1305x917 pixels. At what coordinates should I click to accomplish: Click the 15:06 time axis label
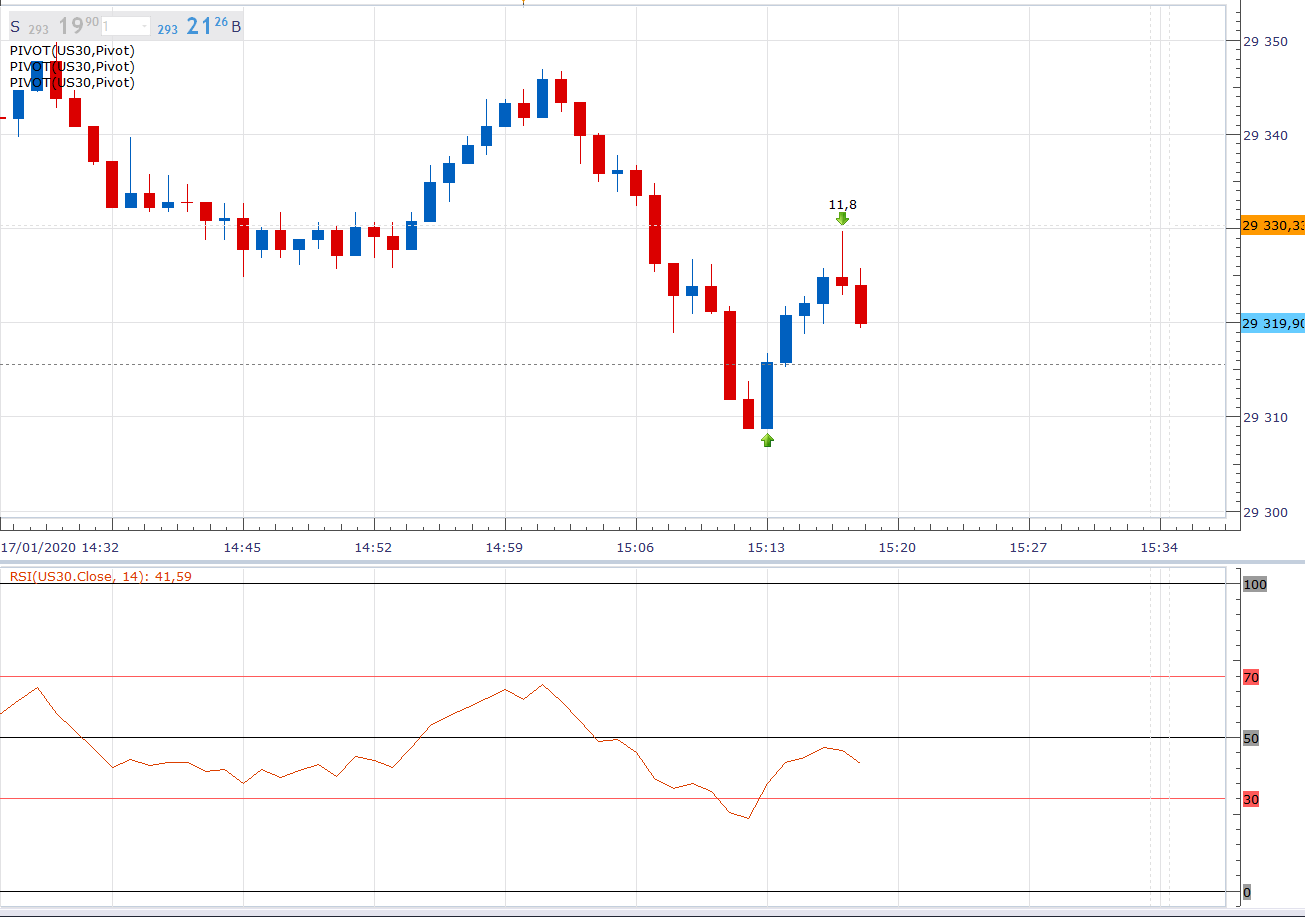pyautogui.click(x=636, y=547)
